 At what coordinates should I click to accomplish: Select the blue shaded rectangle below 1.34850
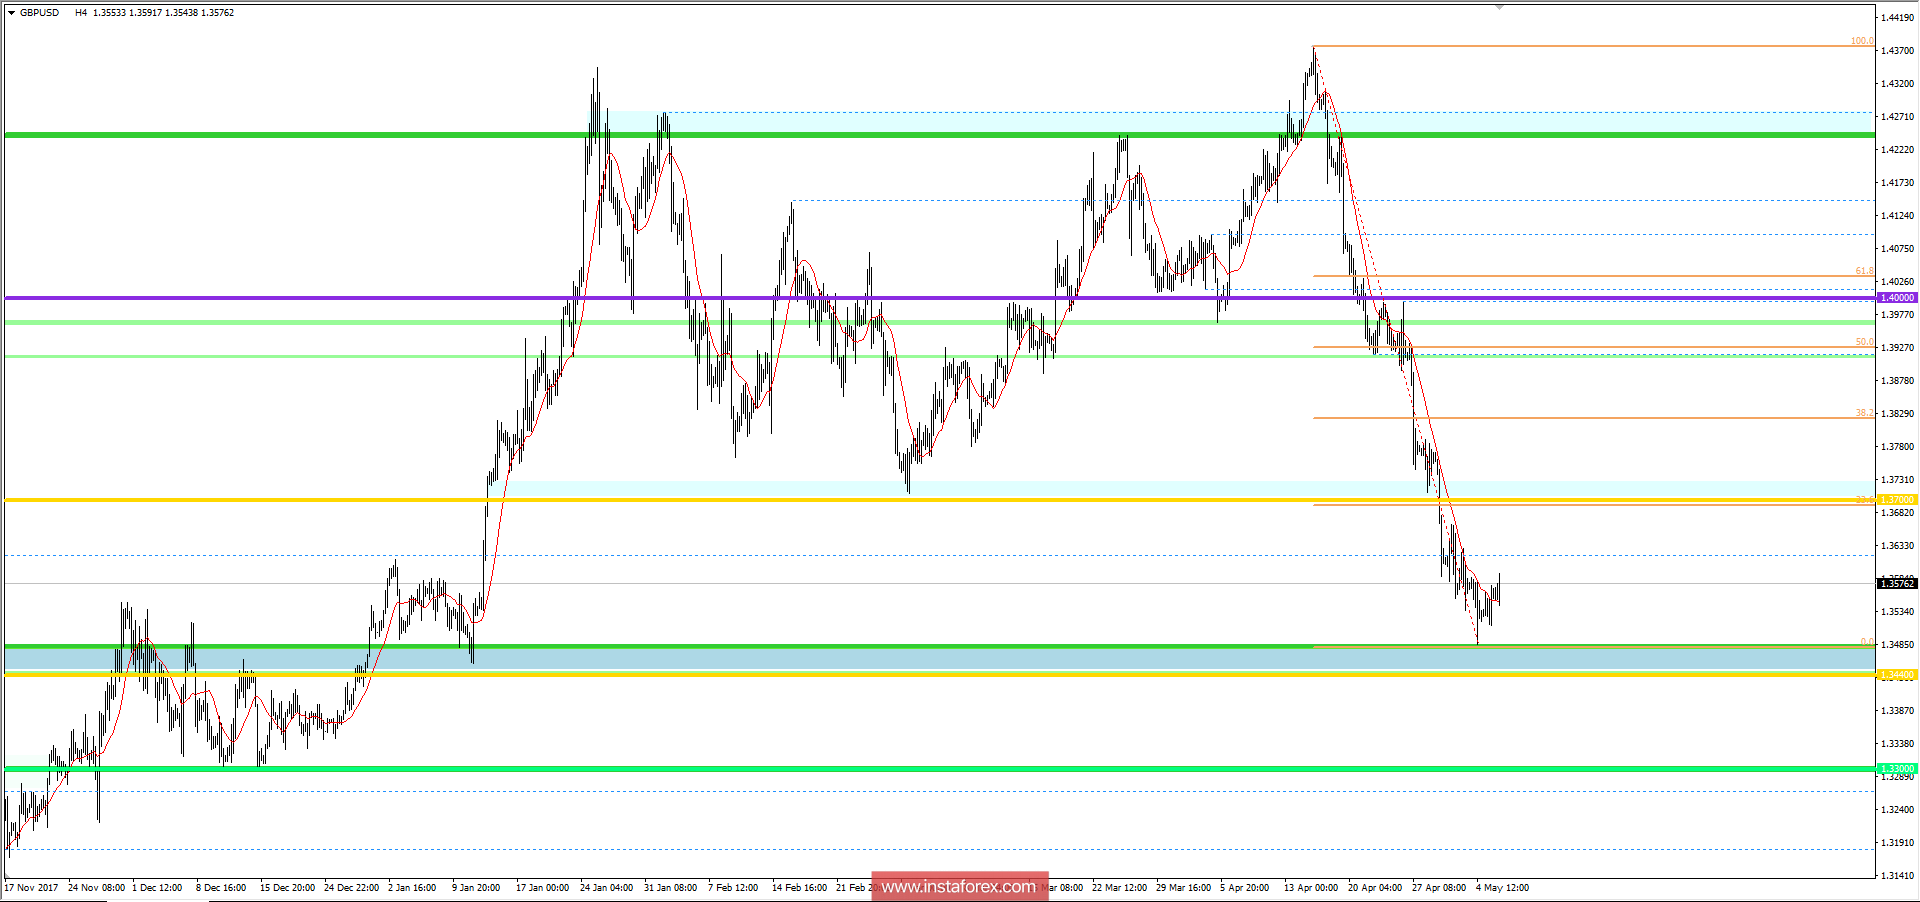[x=938, y=660]
